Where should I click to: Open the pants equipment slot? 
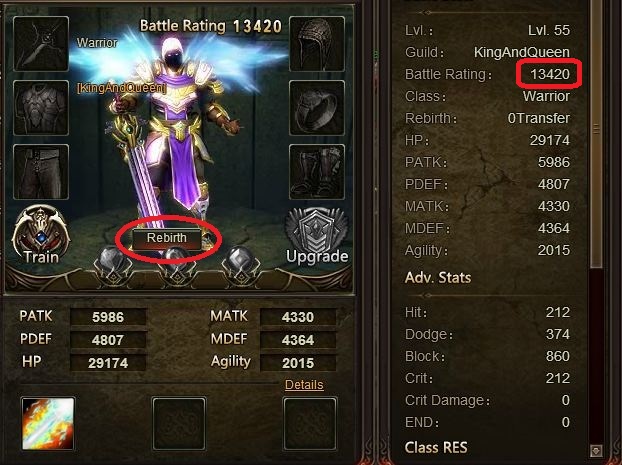click(x=41, y=172)
